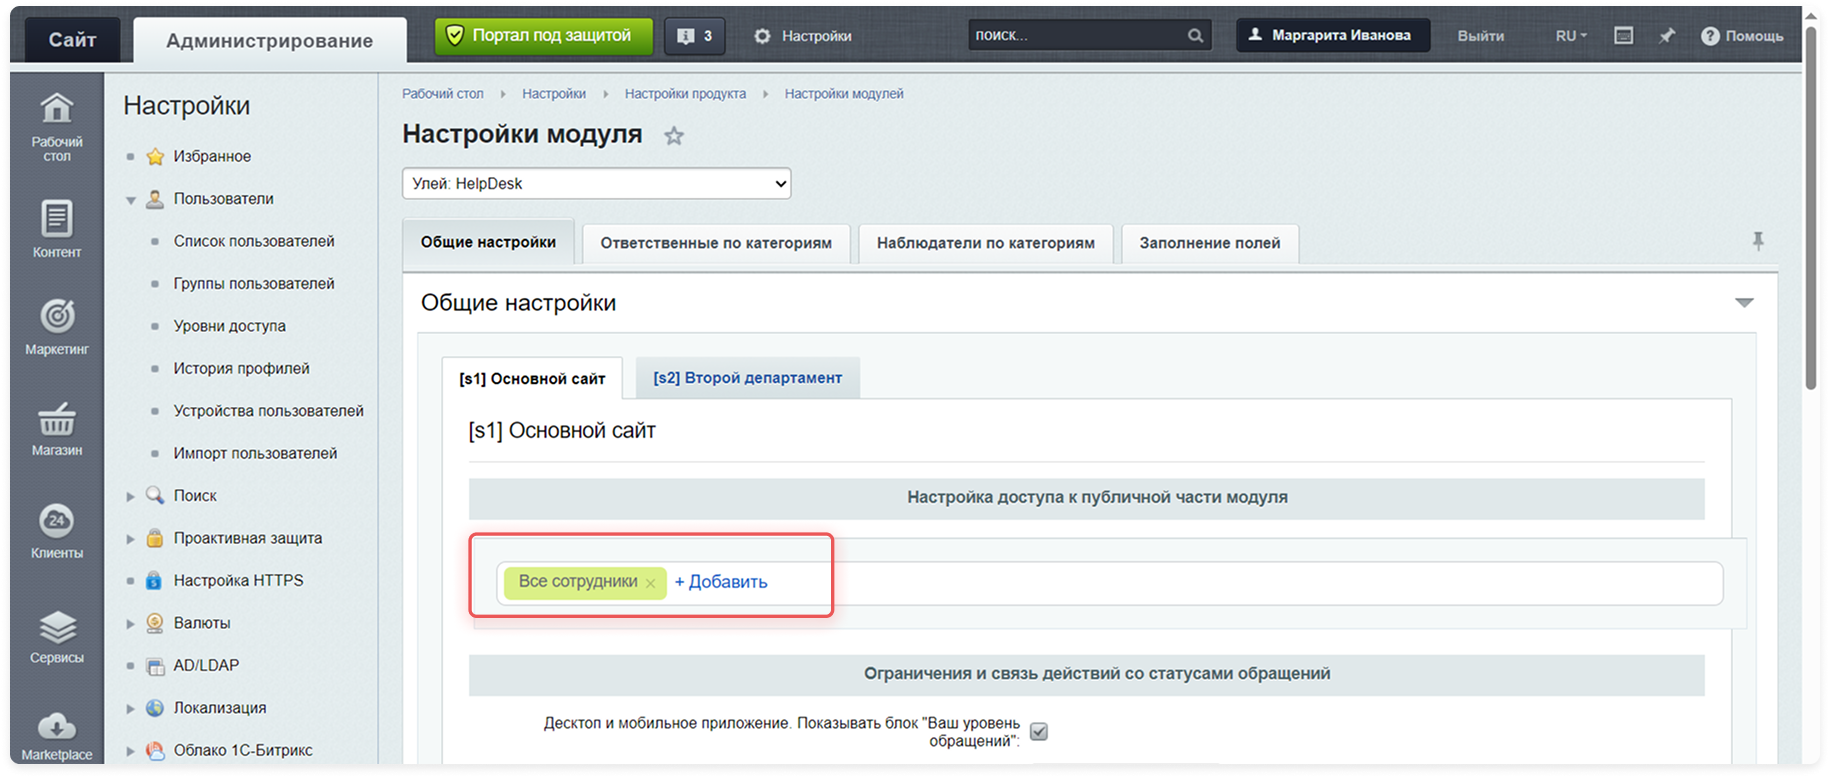Viewport: 1830px width, 779px height.
Task: Open the notifications counter showing 3
Action: 695,36
